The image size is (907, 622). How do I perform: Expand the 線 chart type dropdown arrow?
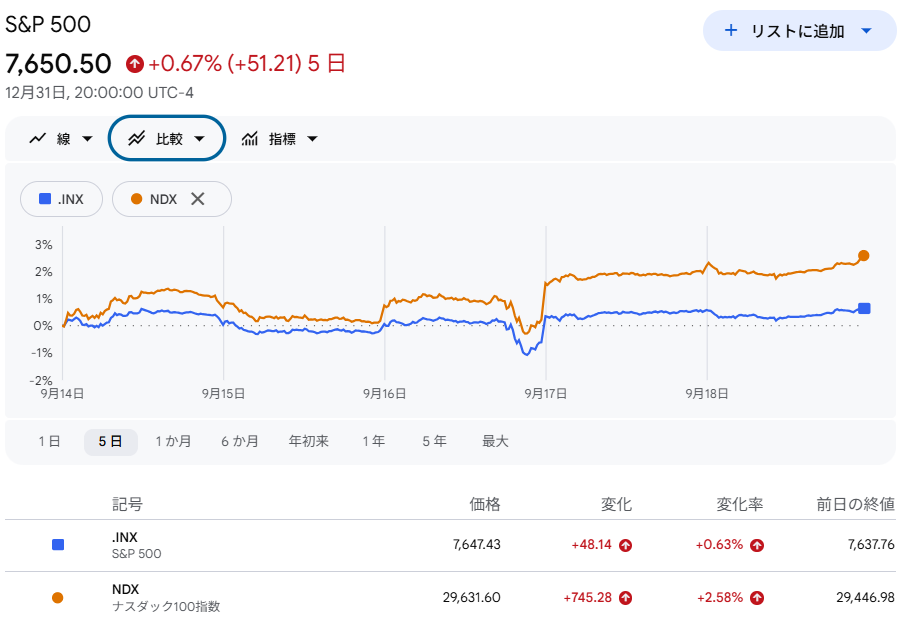coord(87,139)
